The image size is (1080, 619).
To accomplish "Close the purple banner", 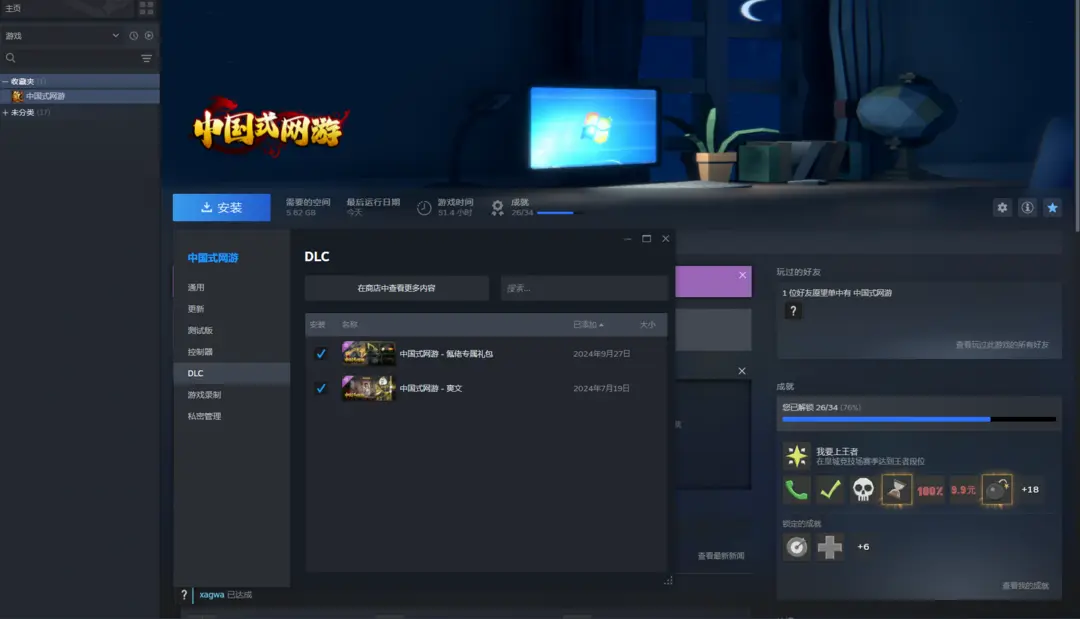I will tap(742, 275).
